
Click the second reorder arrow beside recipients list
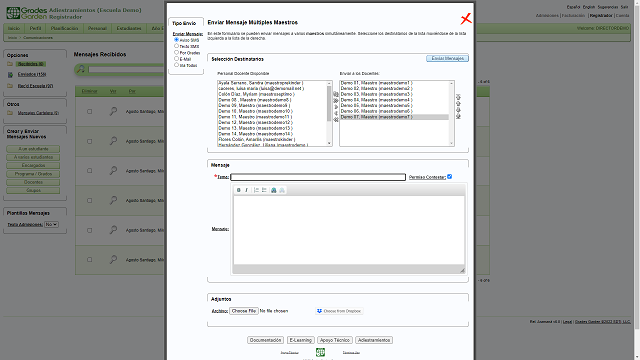[x=458, y=104]
